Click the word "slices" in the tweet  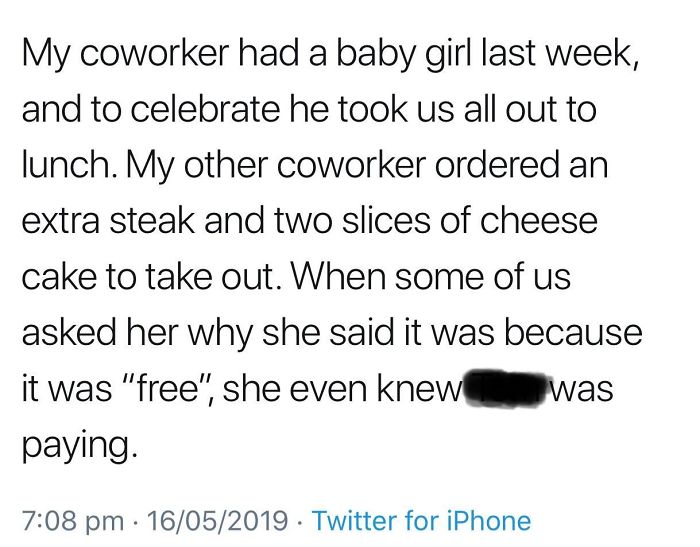pyautogui.click(x=359, y=219)
